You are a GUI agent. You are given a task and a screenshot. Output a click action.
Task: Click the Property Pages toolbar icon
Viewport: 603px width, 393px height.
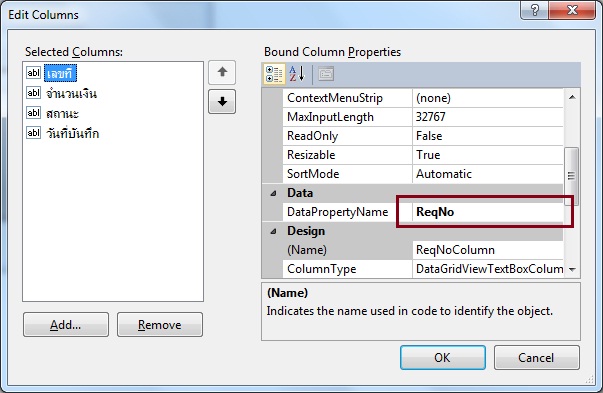point(326,74)
